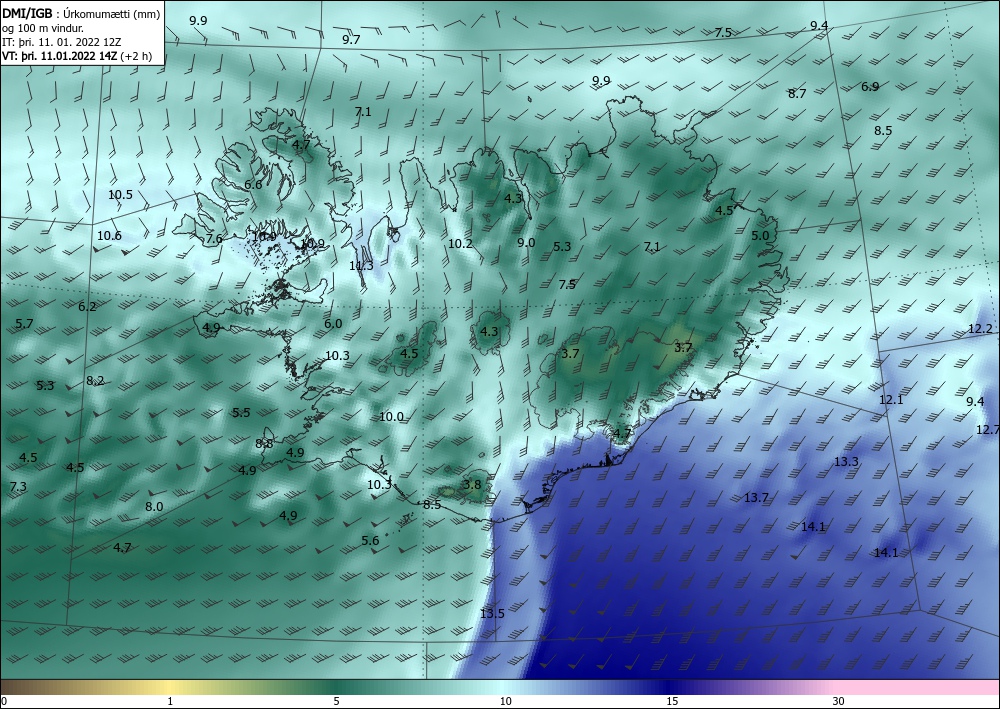Screen dimensions: 1000x709
Task: Click the 6.0 value on the map
Action: click(333, 324)
